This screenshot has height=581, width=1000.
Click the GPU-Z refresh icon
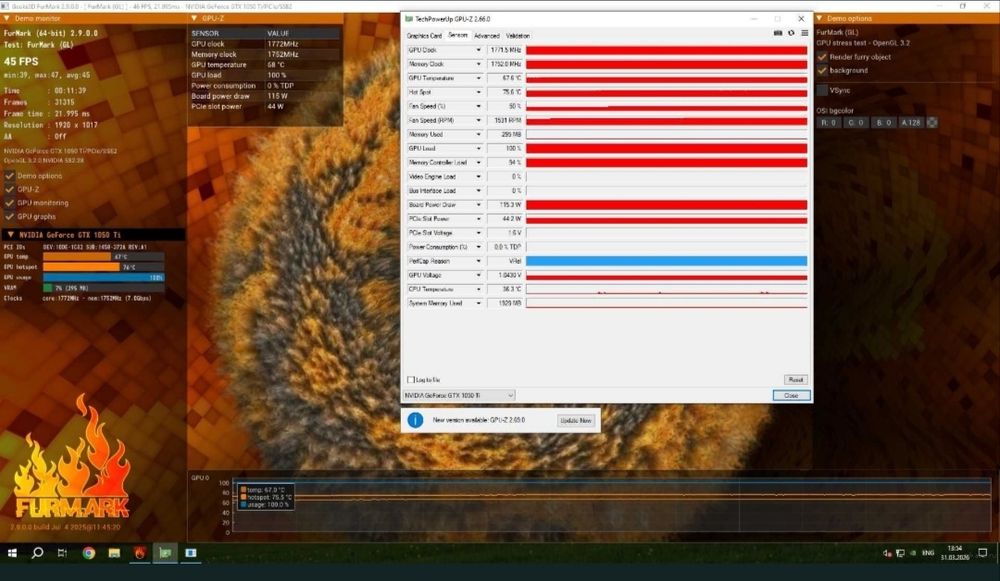pyautogui.click(x=791, y=33)
